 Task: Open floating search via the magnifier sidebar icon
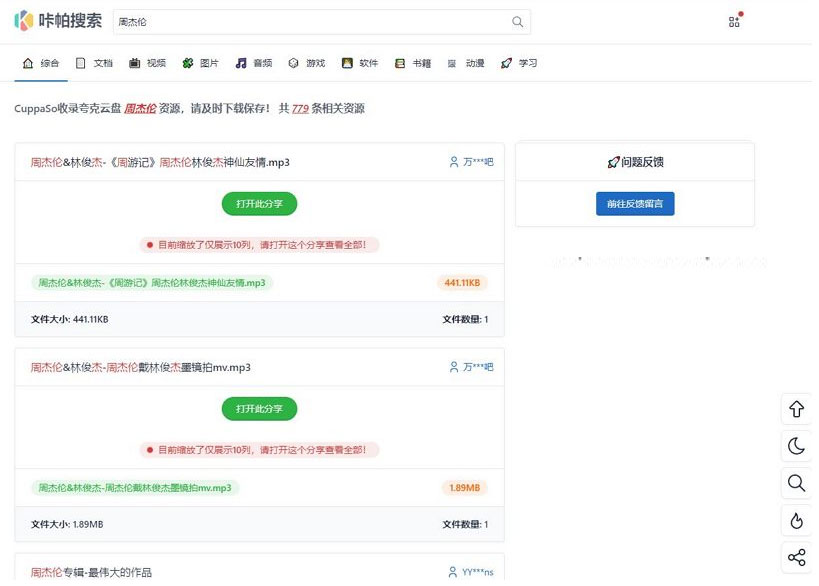(796, 483)
